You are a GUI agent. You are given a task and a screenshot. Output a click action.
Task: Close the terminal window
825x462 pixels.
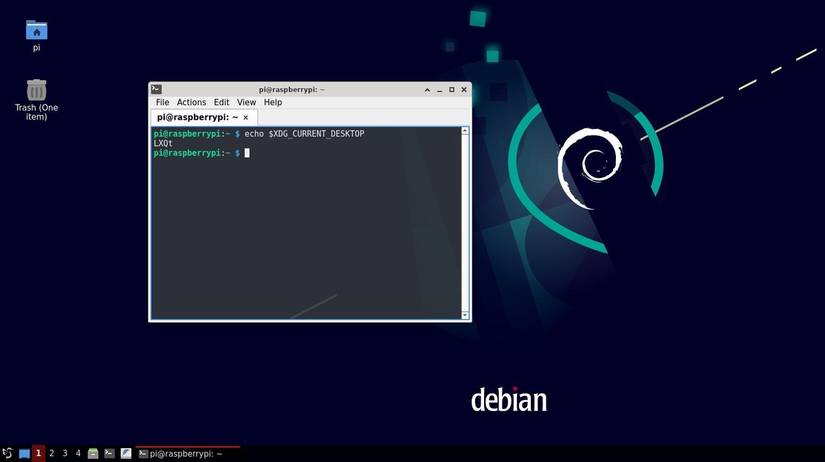click(464, 90)
